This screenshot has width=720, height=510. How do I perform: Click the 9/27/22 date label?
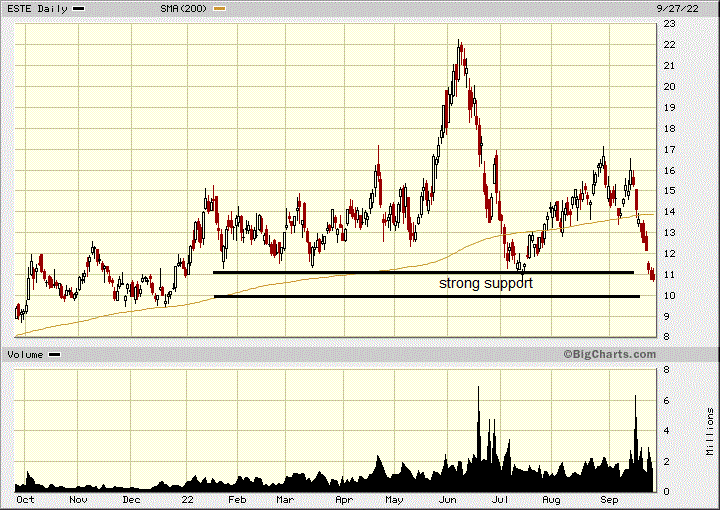tap(677, 9)
